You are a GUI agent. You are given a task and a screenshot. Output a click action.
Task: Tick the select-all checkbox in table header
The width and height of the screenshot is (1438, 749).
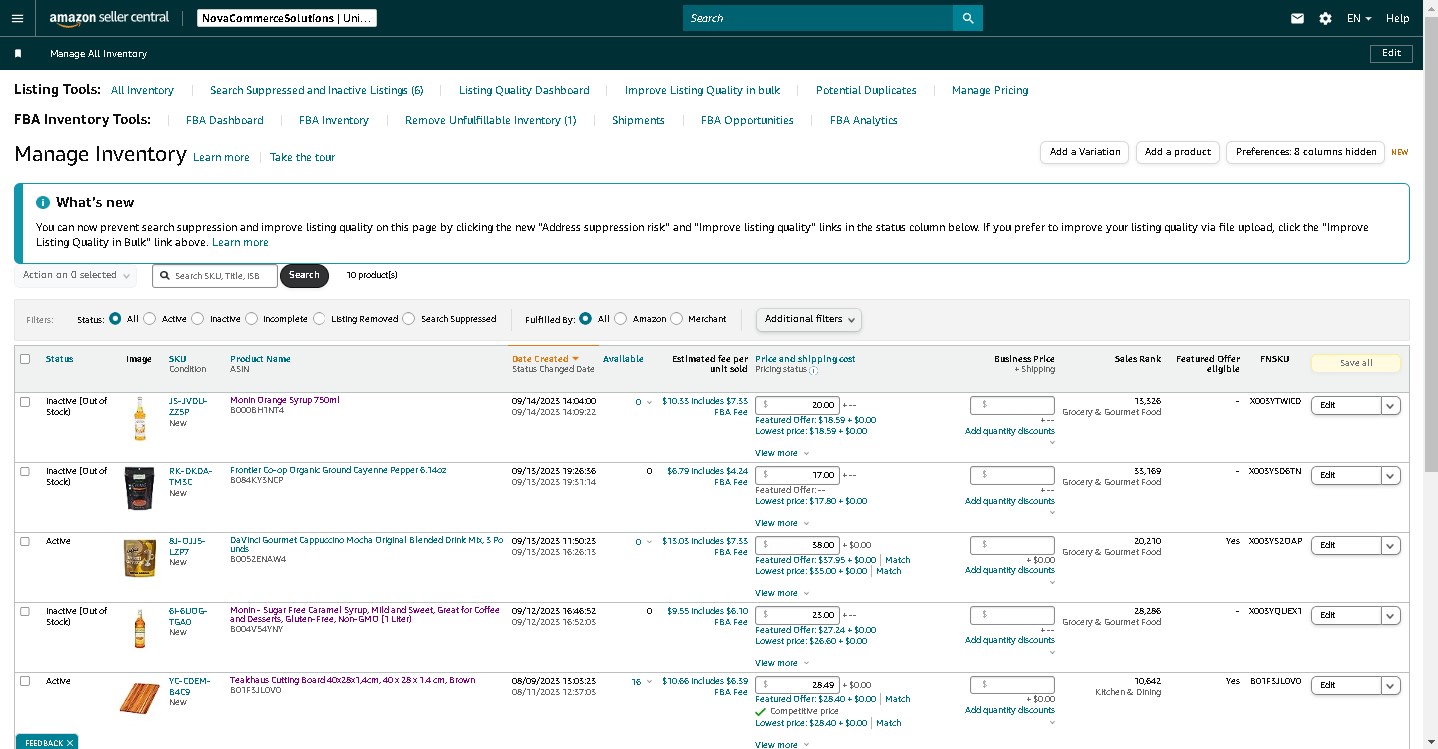(25, 359)
